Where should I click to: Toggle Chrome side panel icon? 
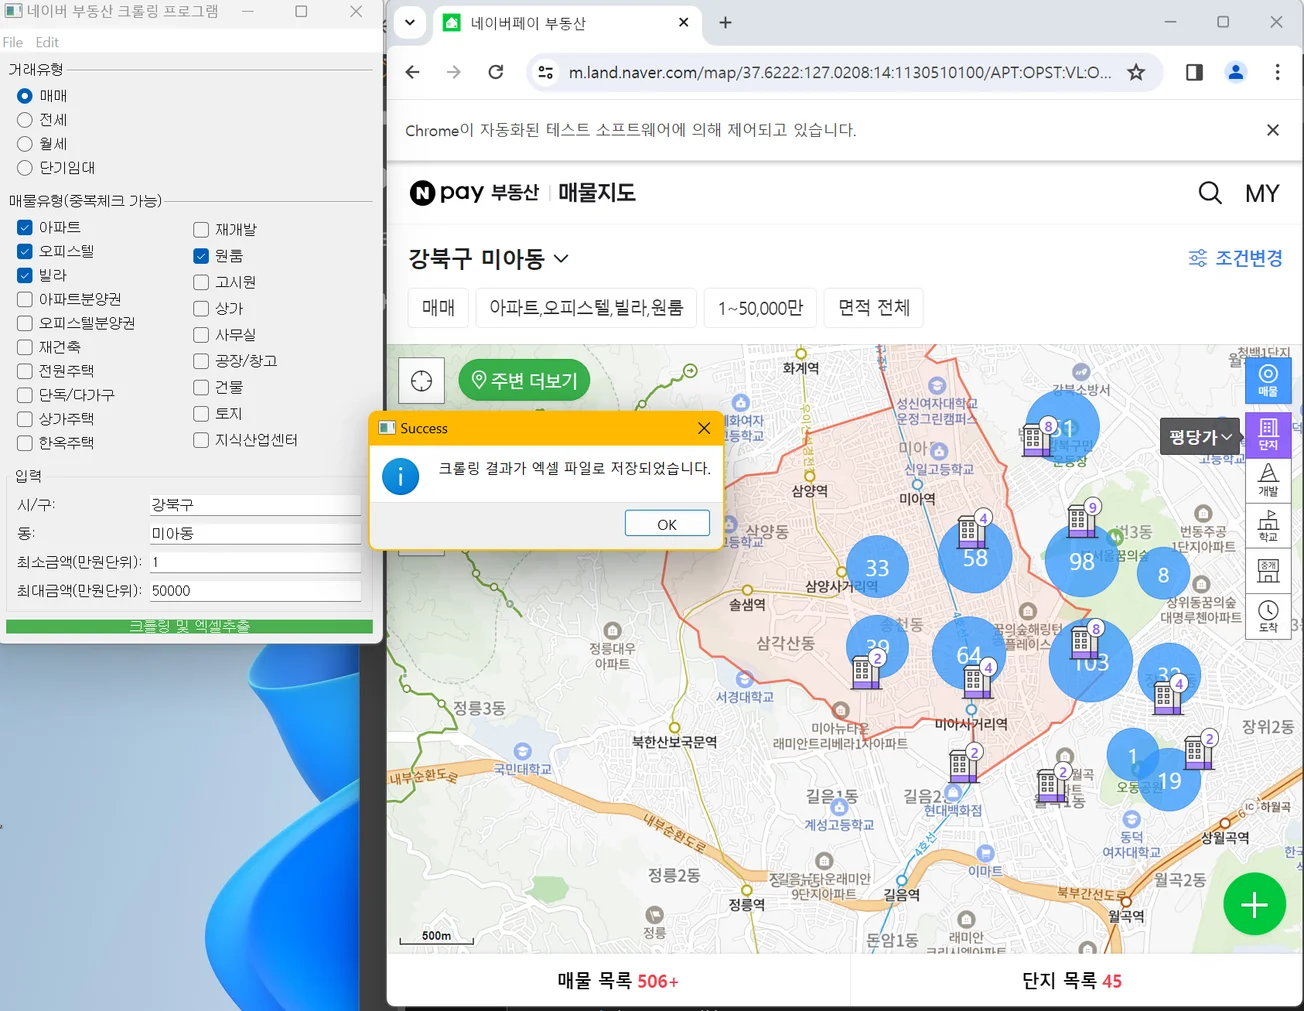[x=1194, y=72]
